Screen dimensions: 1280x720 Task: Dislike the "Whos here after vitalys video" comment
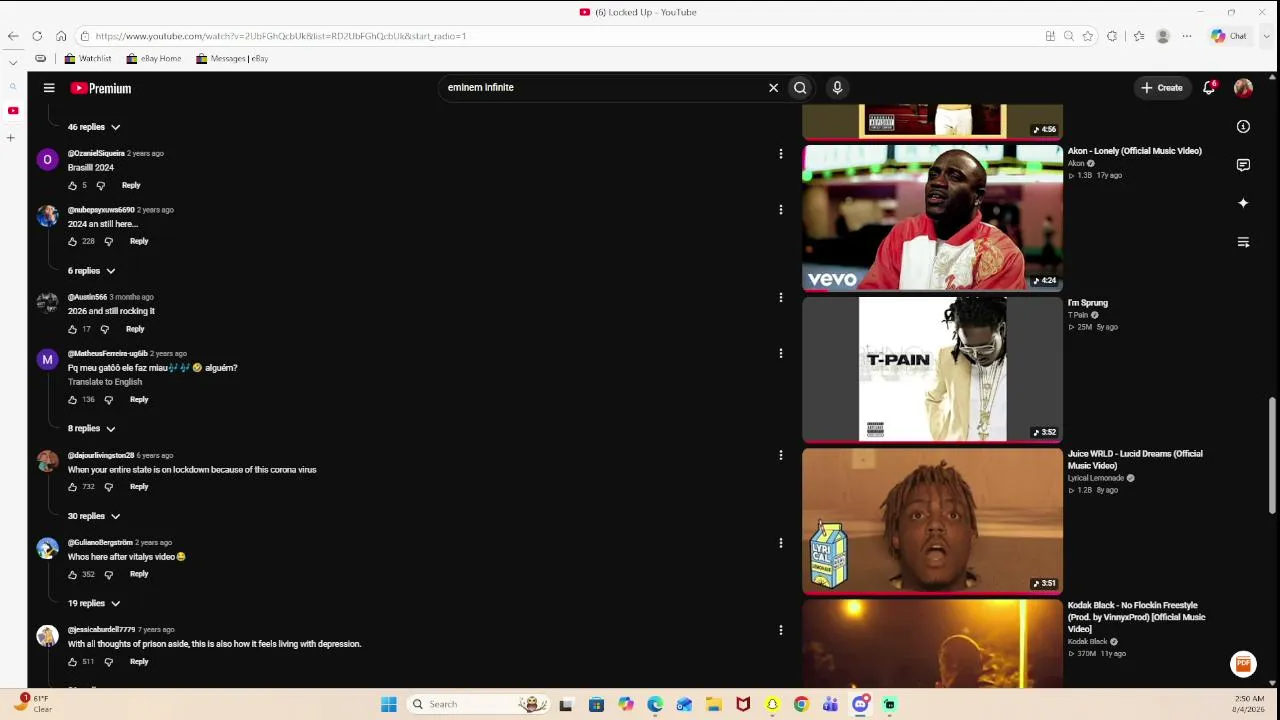point(109,574)
